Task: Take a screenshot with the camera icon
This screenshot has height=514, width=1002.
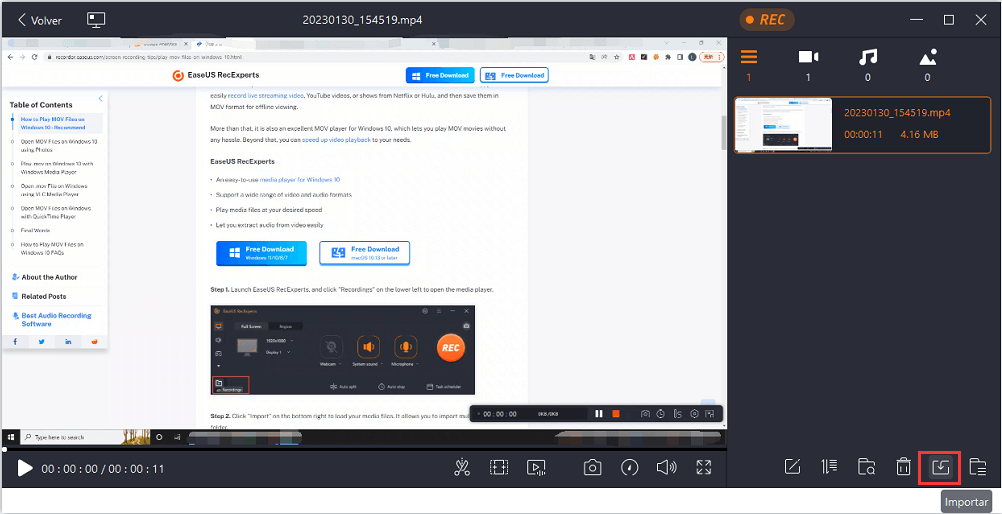Action: (592, 467)
